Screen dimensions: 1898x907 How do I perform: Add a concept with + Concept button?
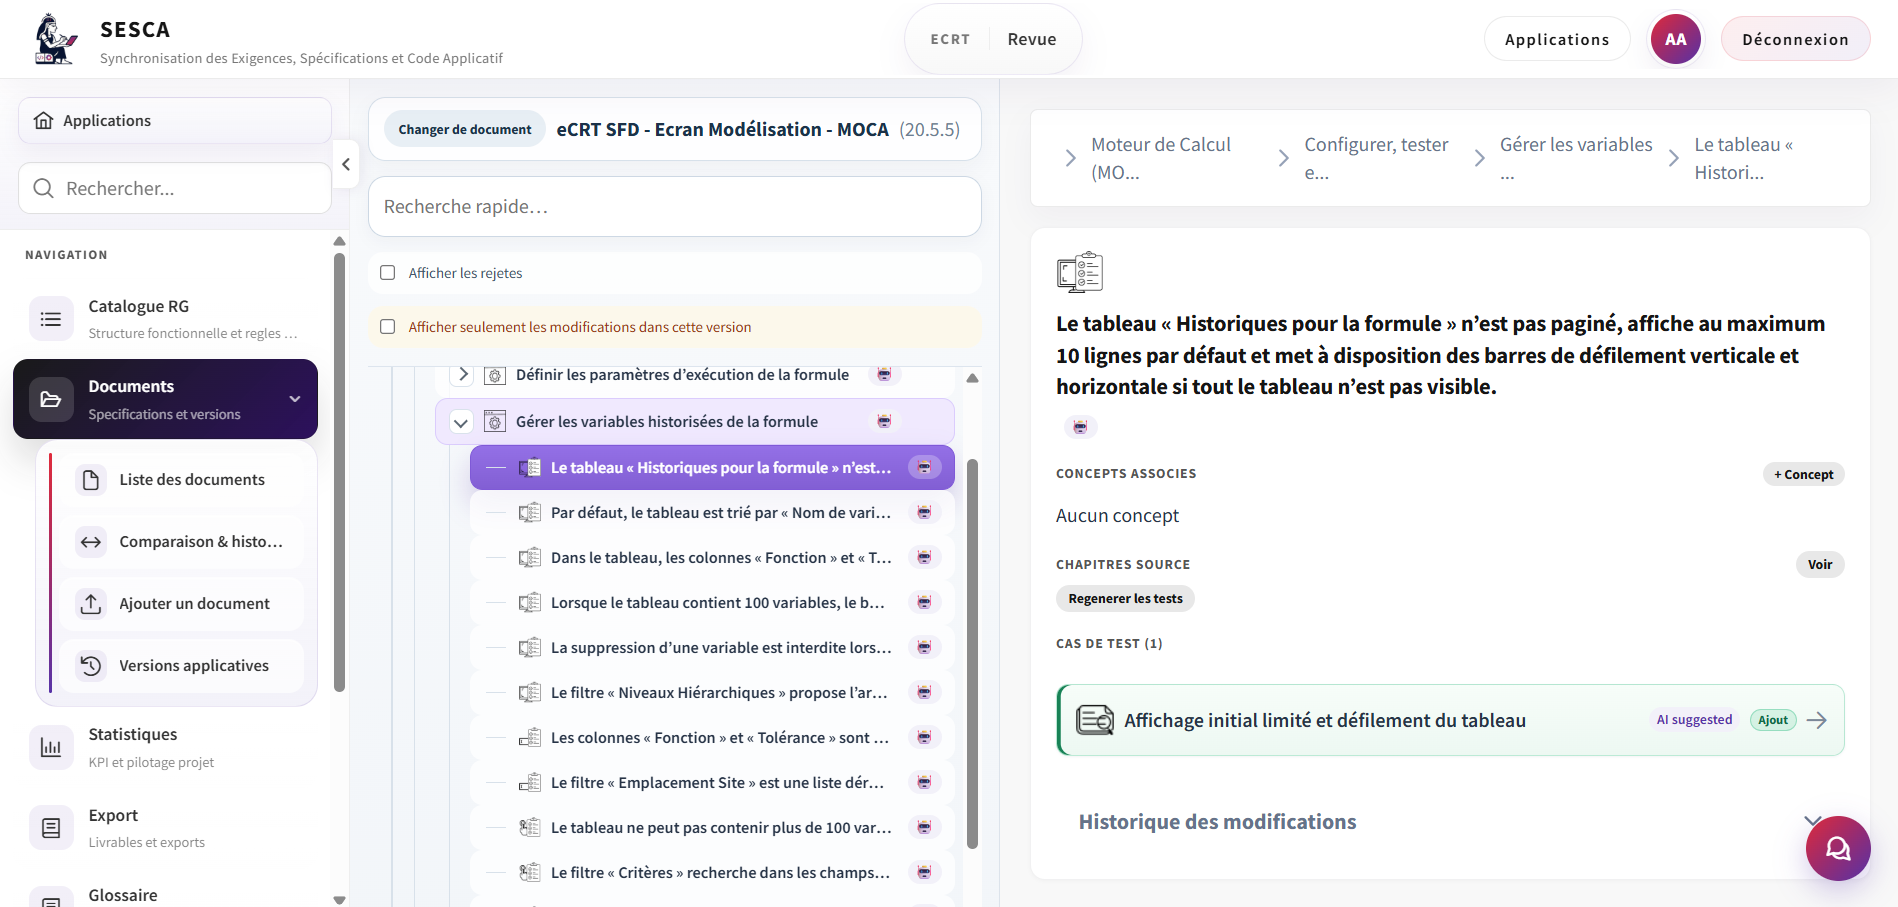(1803, 474)
